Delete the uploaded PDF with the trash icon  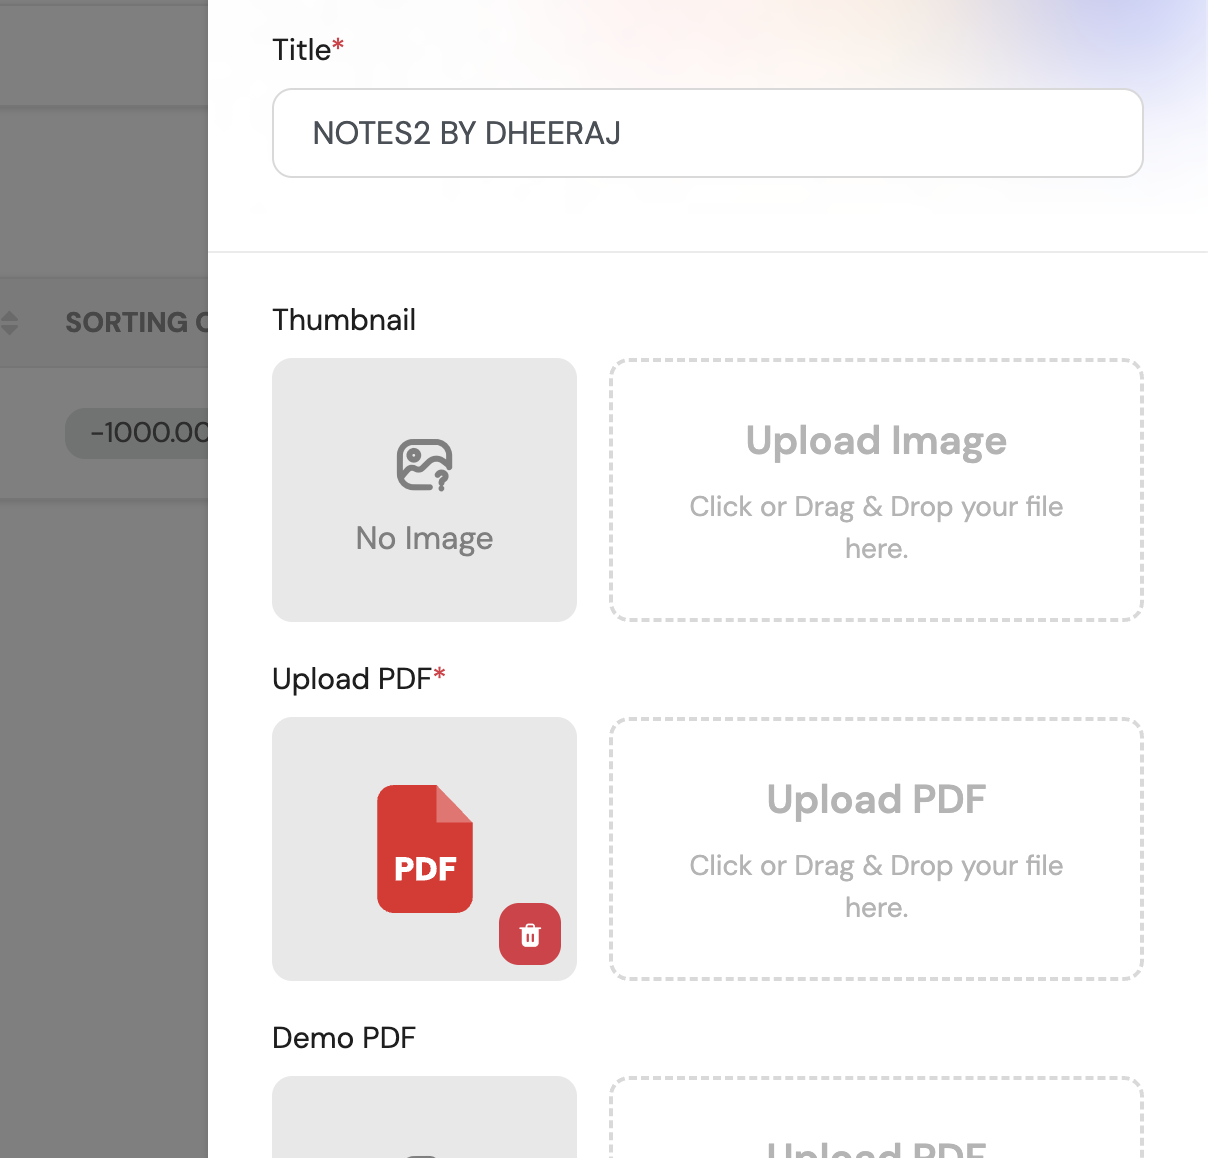point(530,935)
